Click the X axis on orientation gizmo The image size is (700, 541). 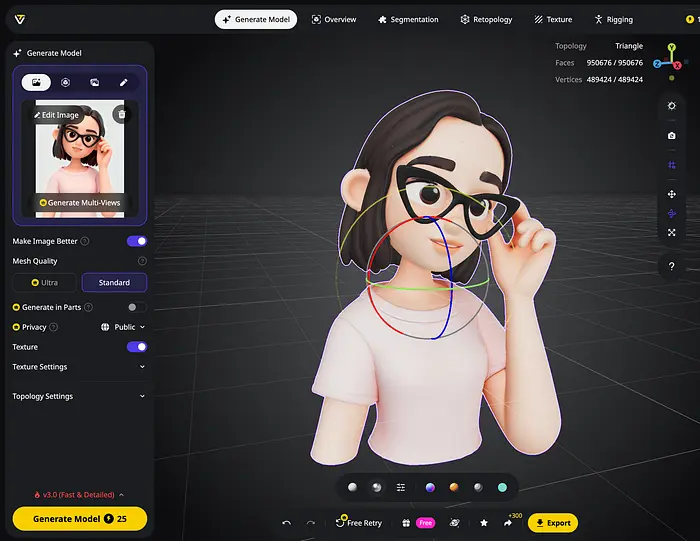(x=677, y=66)
